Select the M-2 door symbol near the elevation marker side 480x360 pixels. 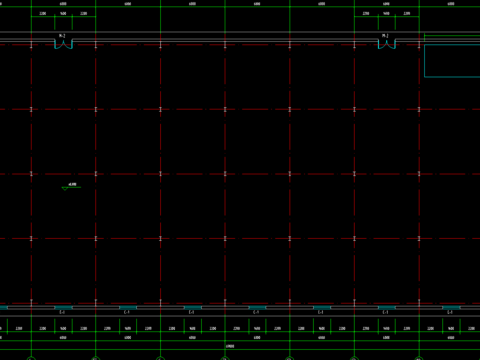tap(63, 44)
